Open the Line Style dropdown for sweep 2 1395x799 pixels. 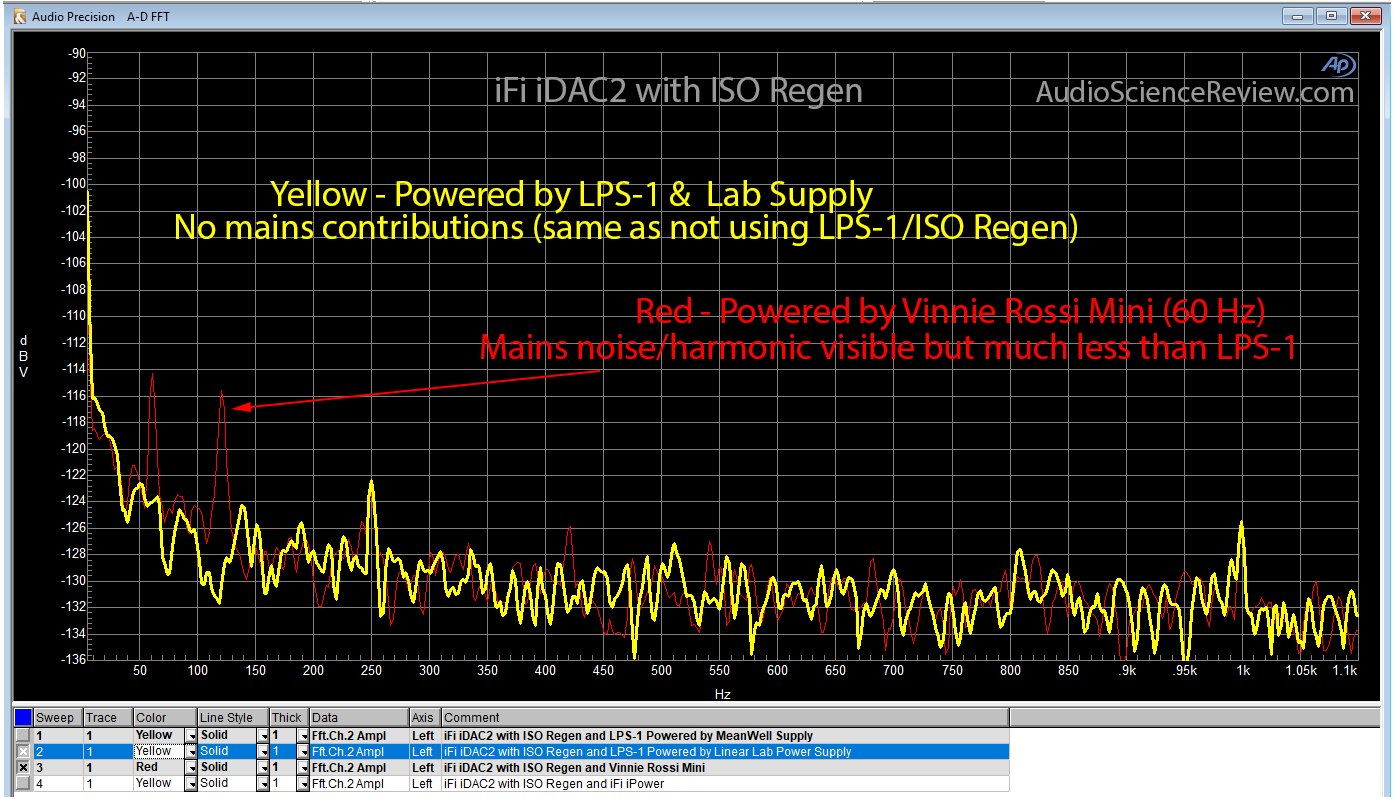[x=264, y=751]
